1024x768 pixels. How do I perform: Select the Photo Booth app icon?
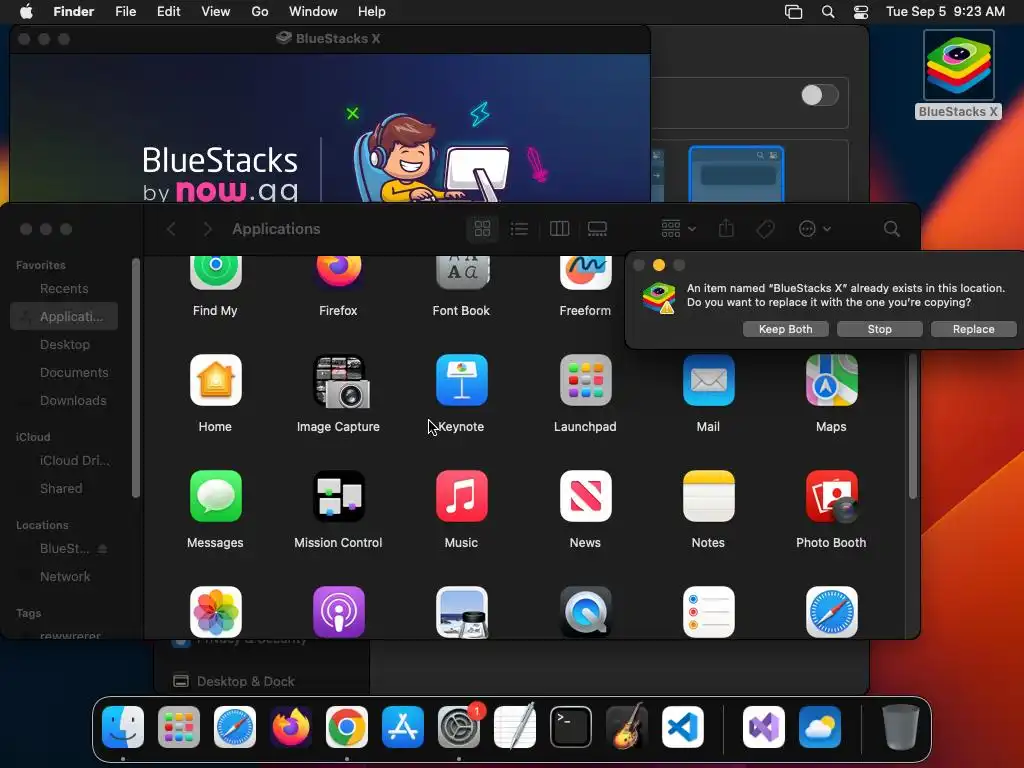831,496
